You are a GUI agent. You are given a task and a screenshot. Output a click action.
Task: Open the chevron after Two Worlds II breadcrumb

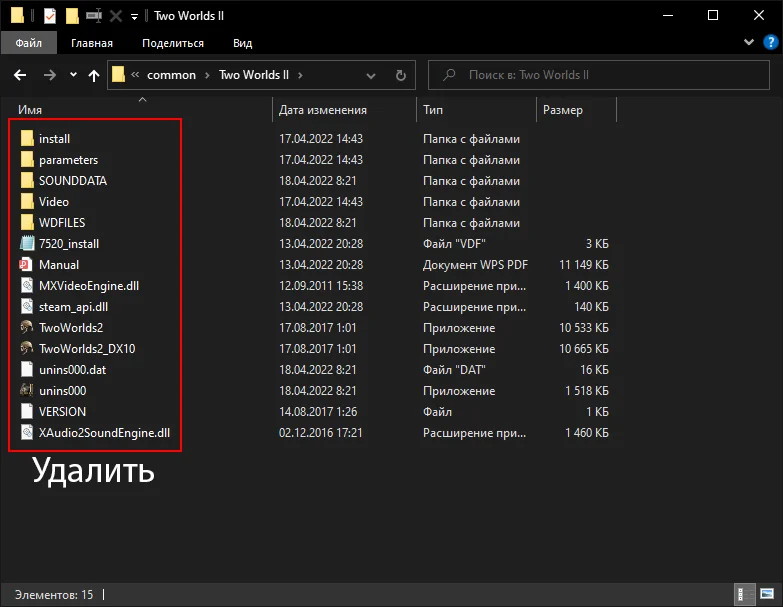pos(300,75)
